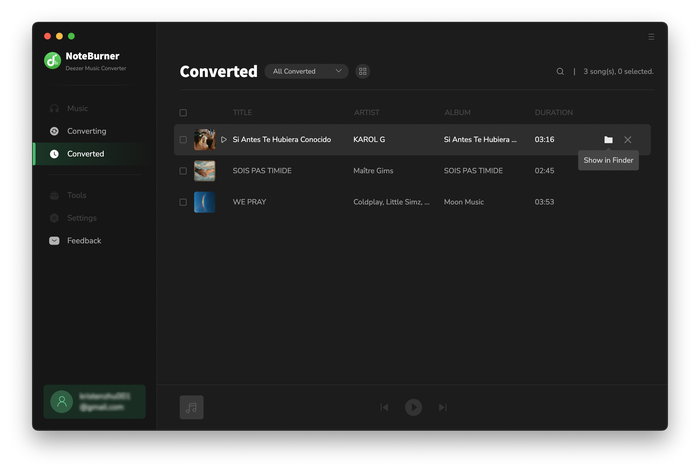The height and width of the screenshot is (473, 700).
Task: Skip to previous track button
Action: click(384, 407)
